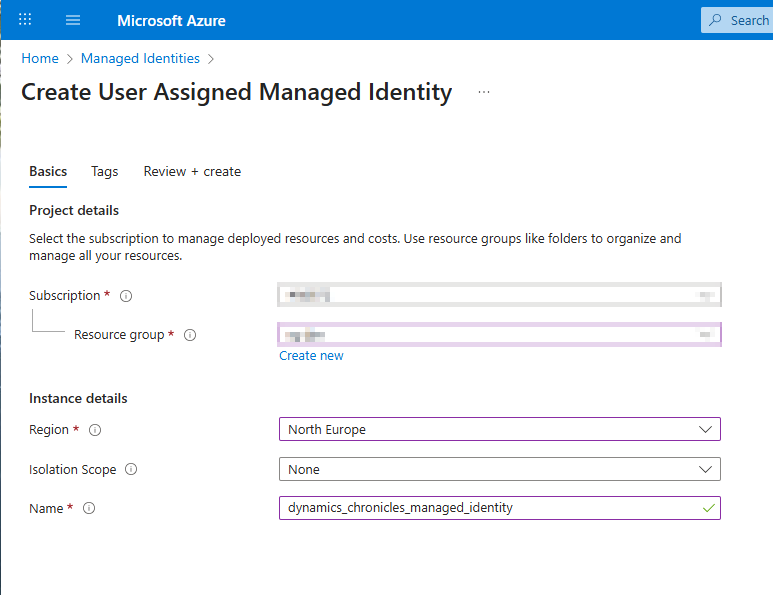Show info tooltip for Subscription
This screenshot has height=595, width=773.
click(126, 296)
